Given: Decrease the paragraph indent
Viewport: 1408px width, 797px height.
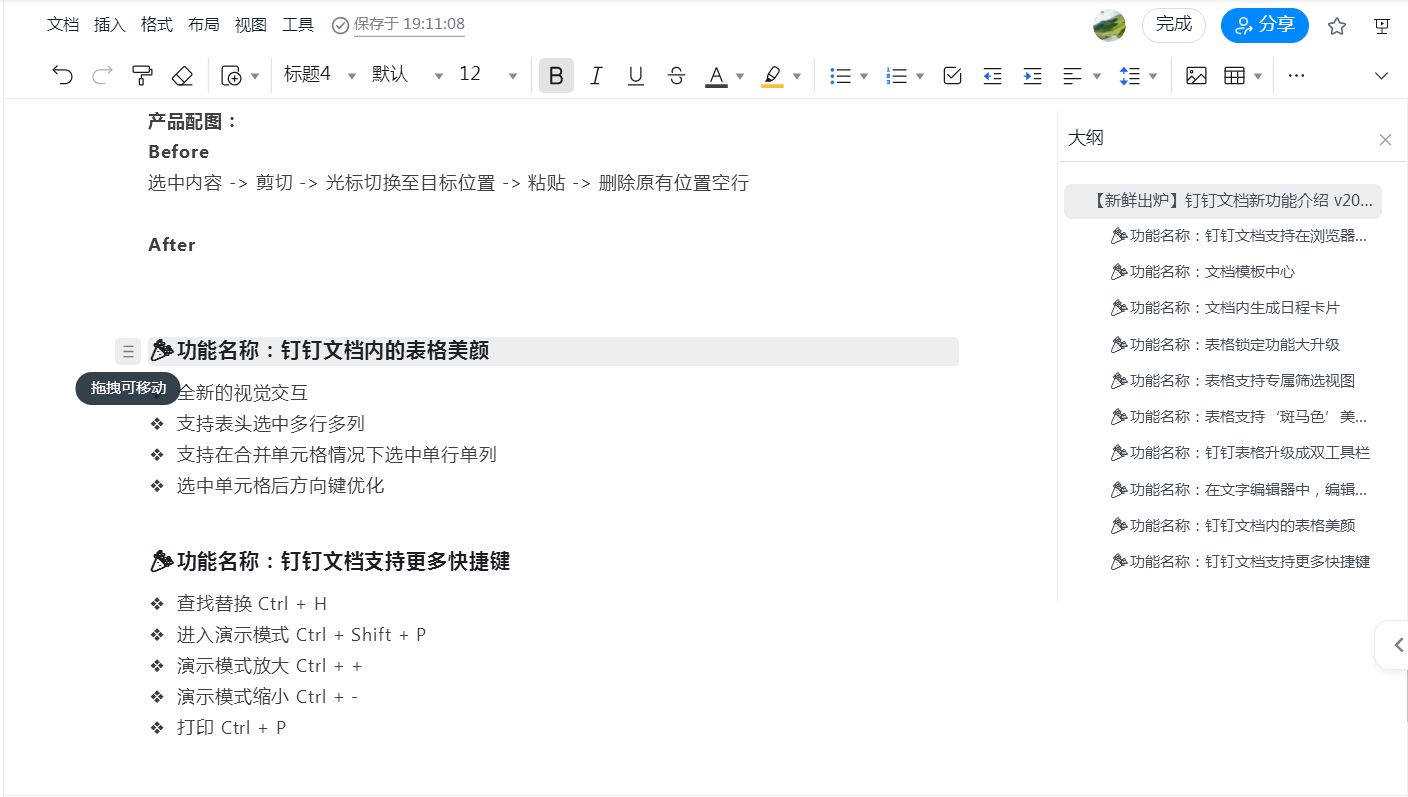Looking at the screenshot, I should point(992,76).
